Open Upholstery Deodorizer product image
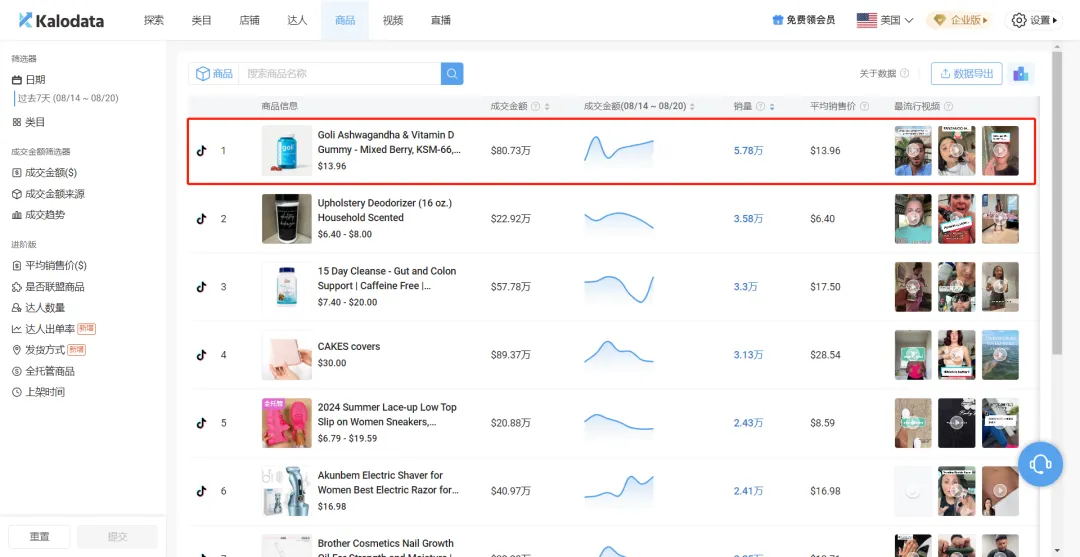This screenshot has height=557, width=1080. (287, 218)
